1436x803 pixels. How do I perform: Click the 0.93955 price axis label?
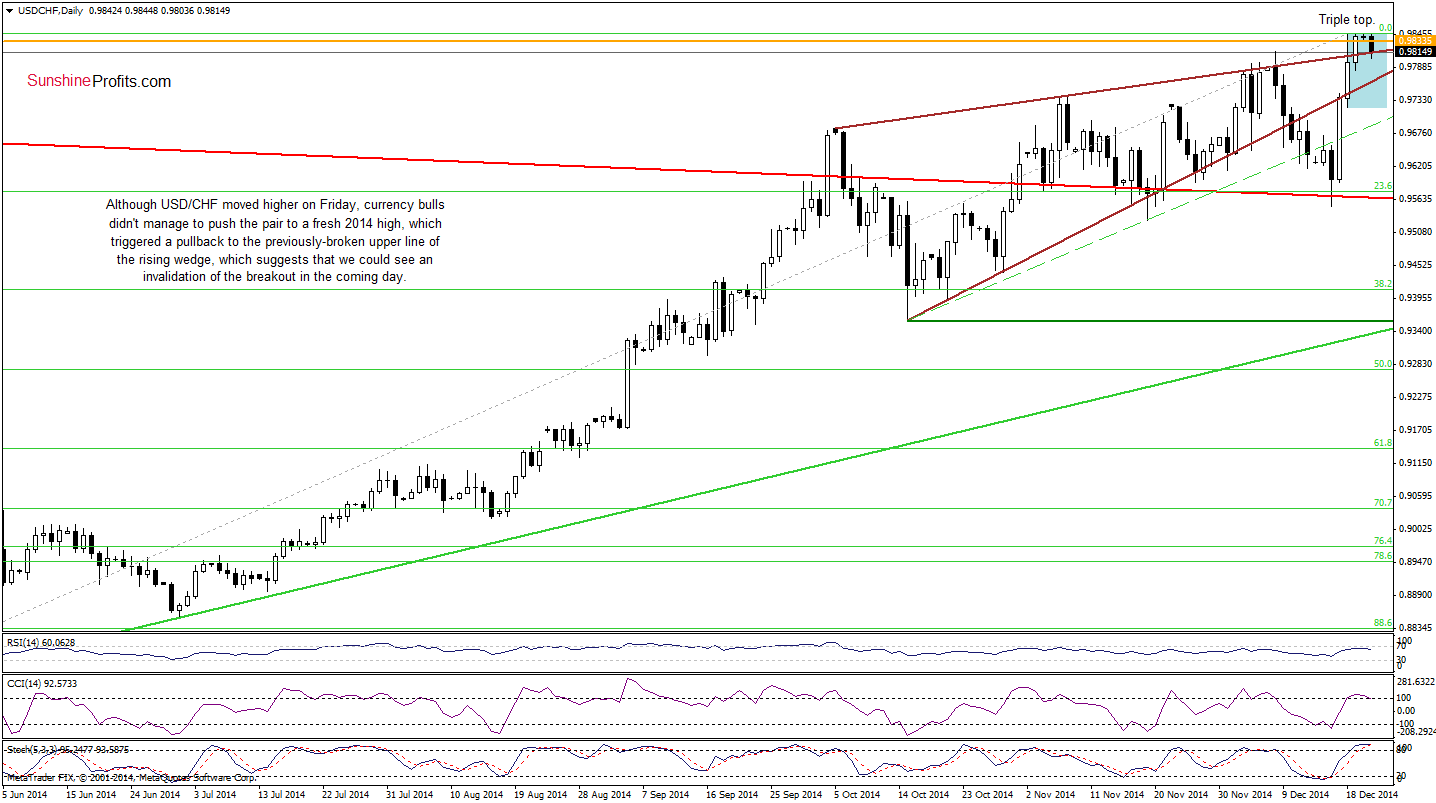[1416, 298]
